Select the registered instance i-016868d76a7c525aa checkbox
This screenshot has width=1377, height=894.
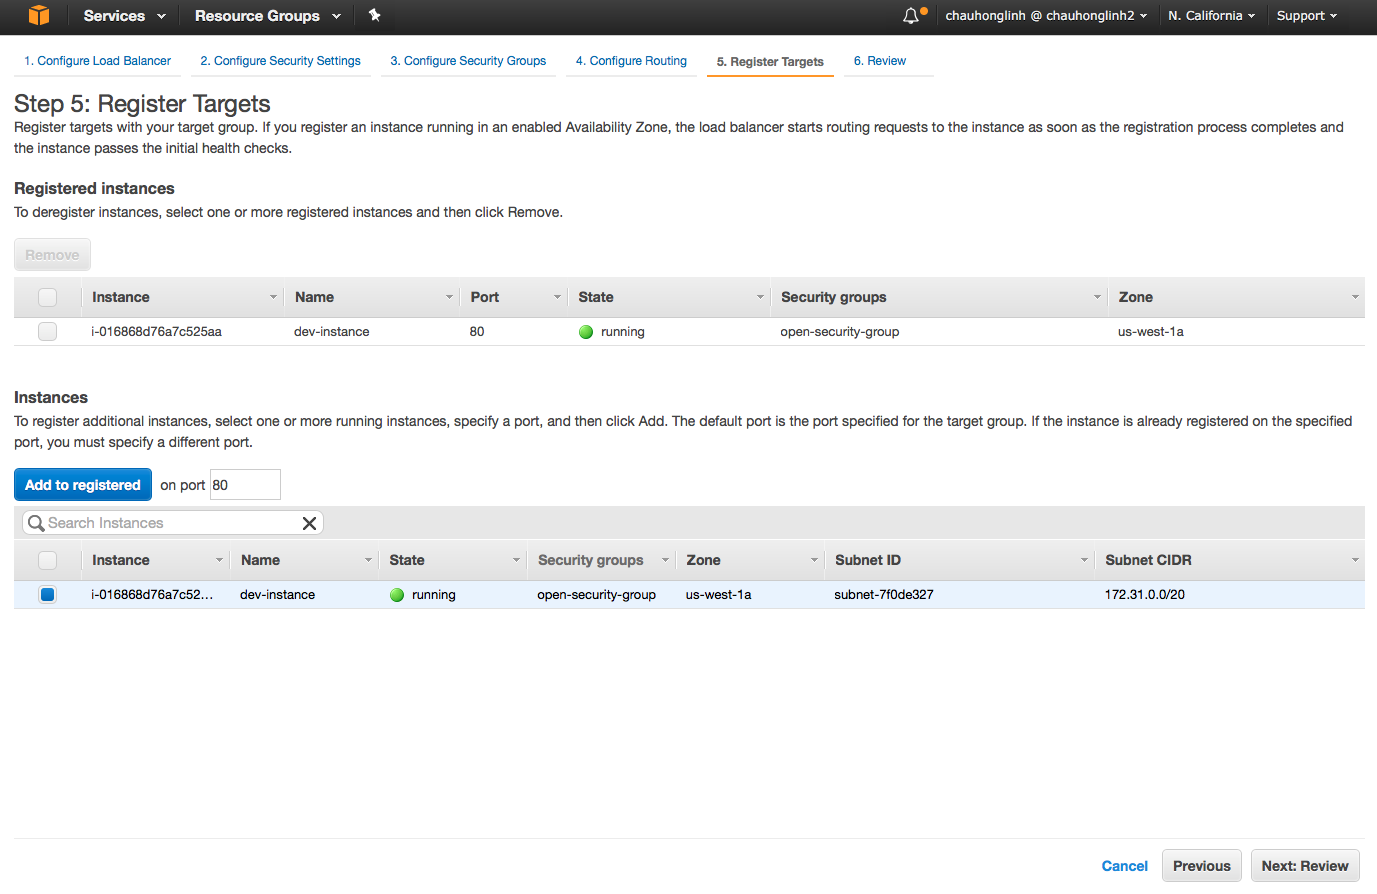coord(47,332)
